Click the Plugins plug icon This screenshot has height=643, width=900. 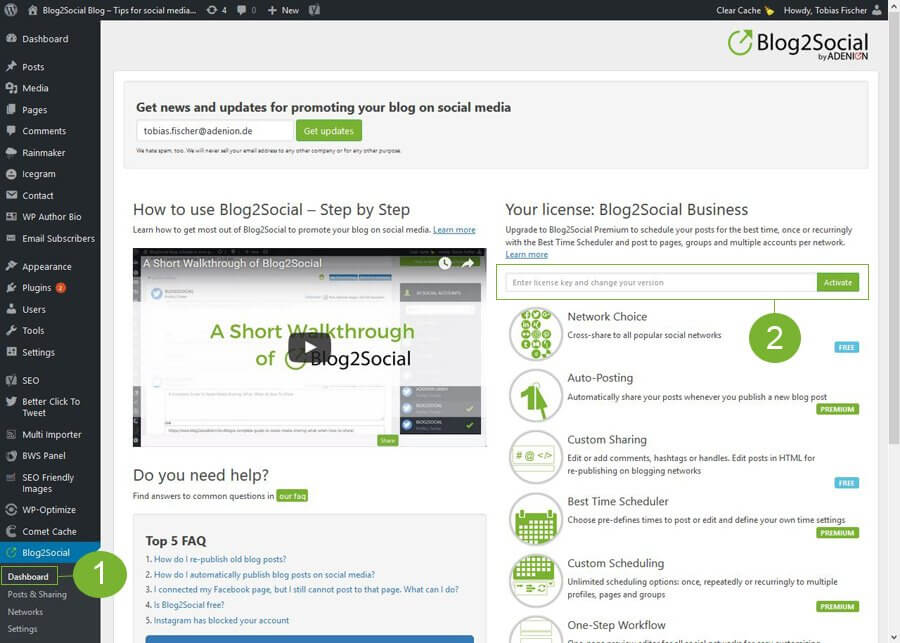coord(11,288)
